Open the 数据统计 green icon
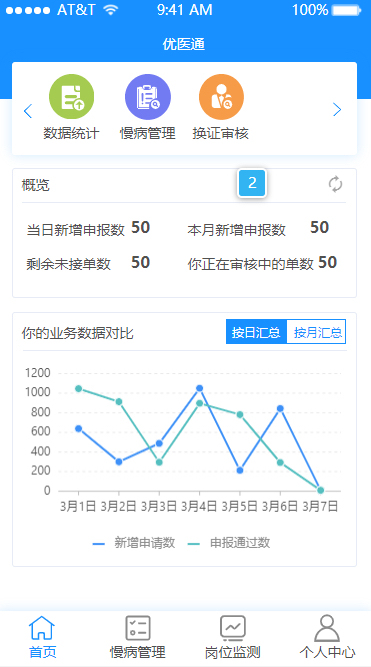This screenshot has height=667, width=371. pyautogui.click(x=71, y=97)
